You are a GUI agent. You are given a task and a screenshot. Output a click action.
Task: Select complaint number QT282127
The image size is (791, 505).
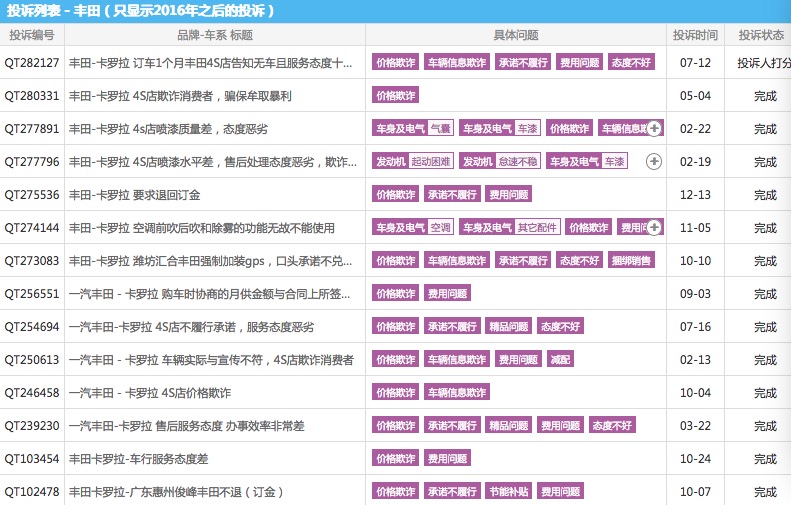(32, 63)
